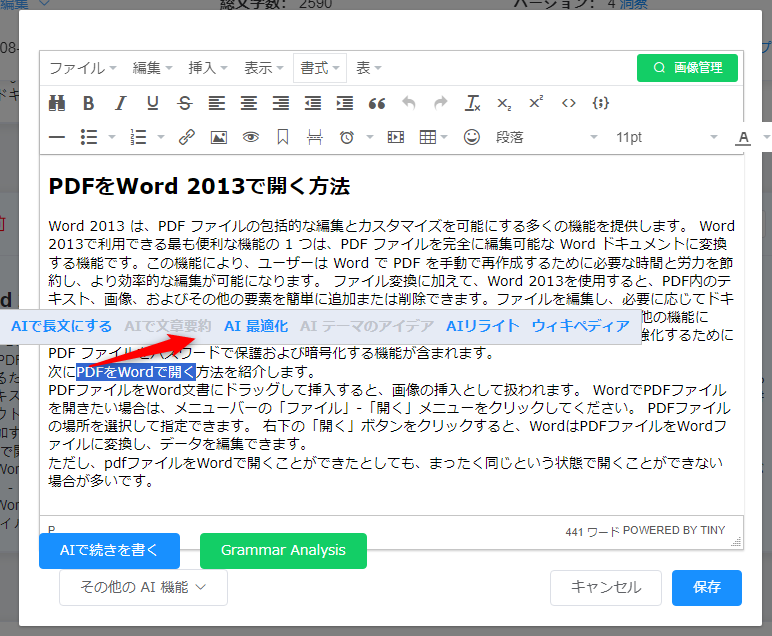Grab the editor resize handle corner

point(736,542)
